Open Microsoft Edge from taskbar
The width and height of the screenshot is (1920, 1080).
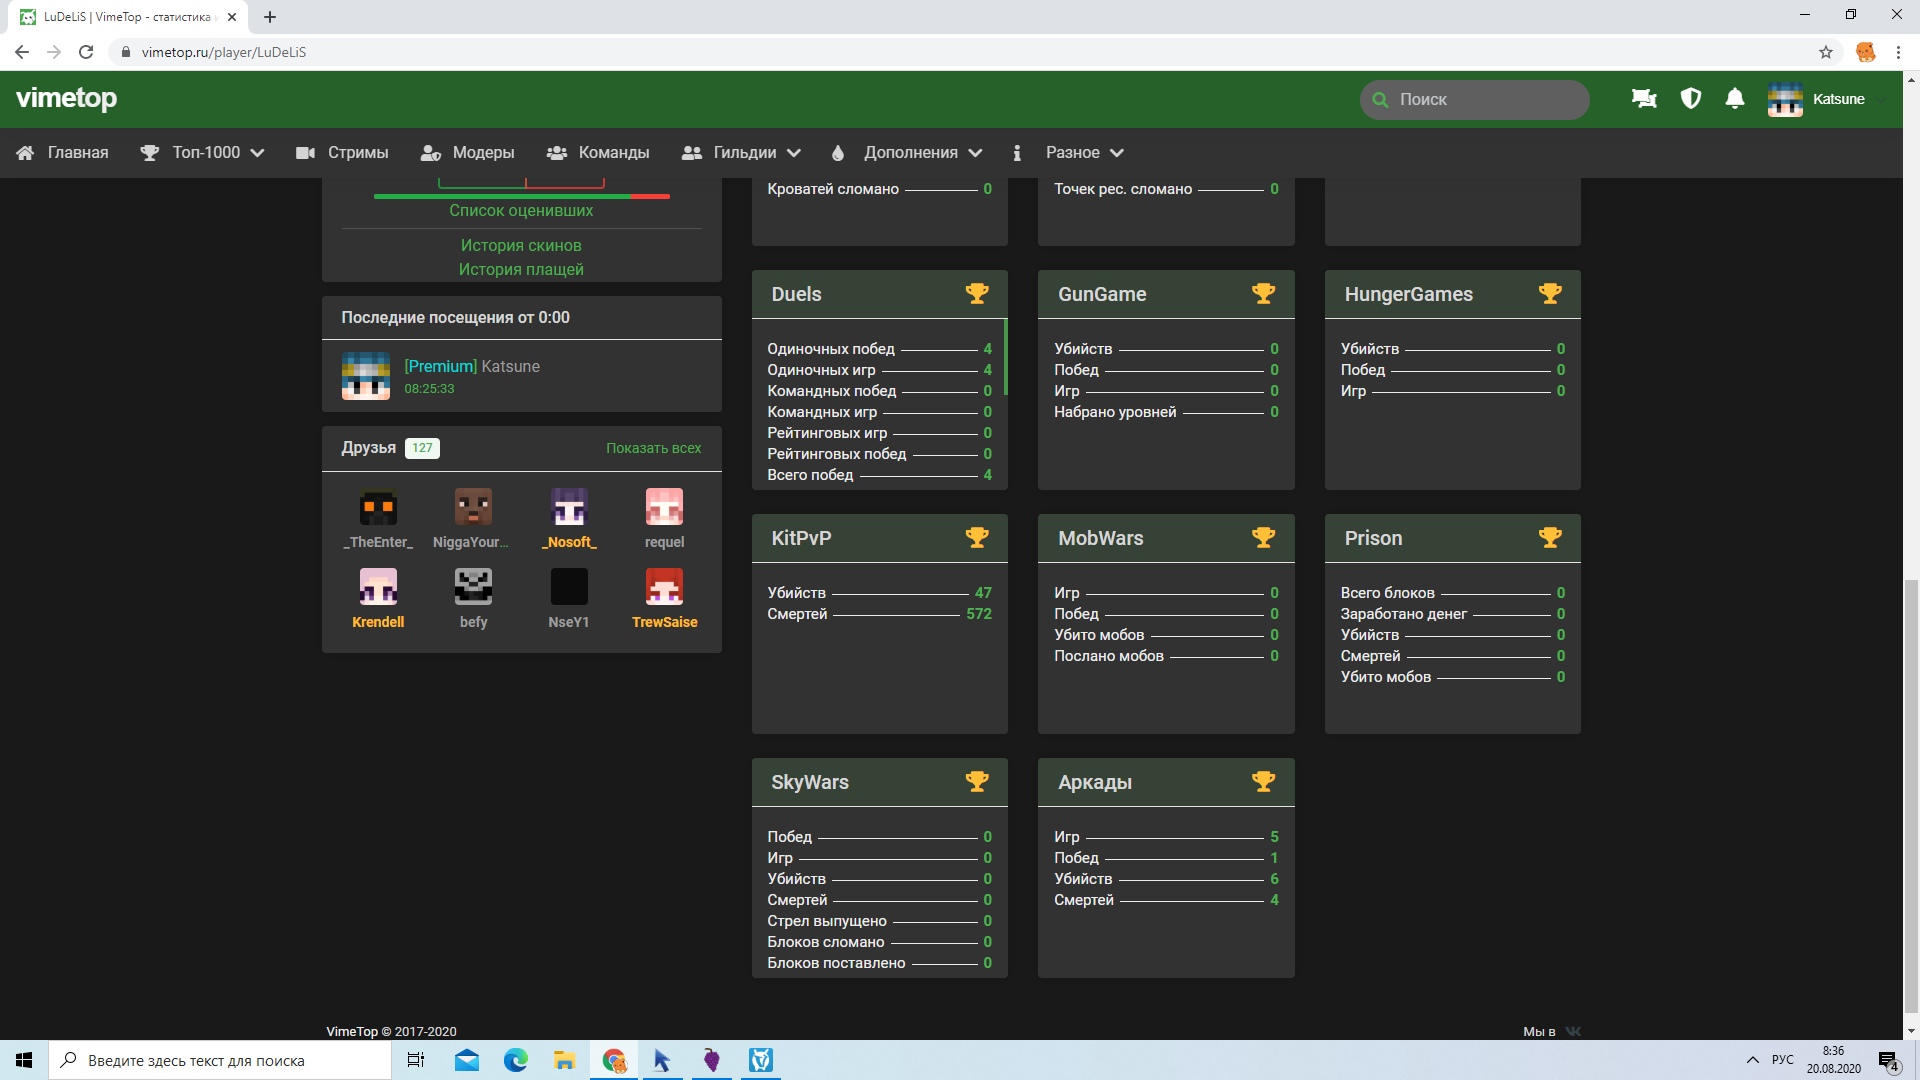[x=516, y=1060]
